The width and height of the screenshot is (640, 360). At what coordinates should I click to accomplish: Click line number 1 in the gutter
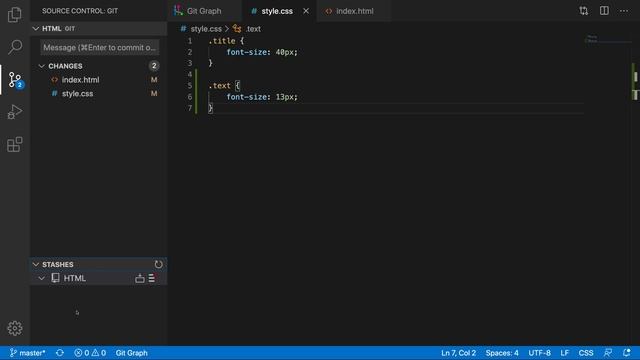pyautogui.click(x=189, y=41)
